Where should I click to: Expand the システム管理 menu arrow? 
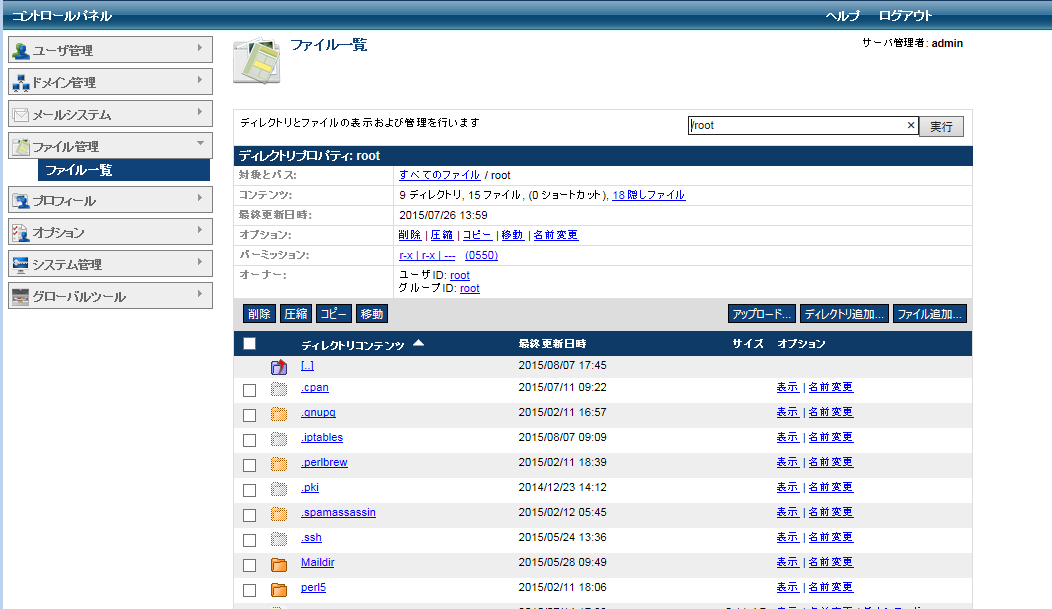click(x=200, y=262)
